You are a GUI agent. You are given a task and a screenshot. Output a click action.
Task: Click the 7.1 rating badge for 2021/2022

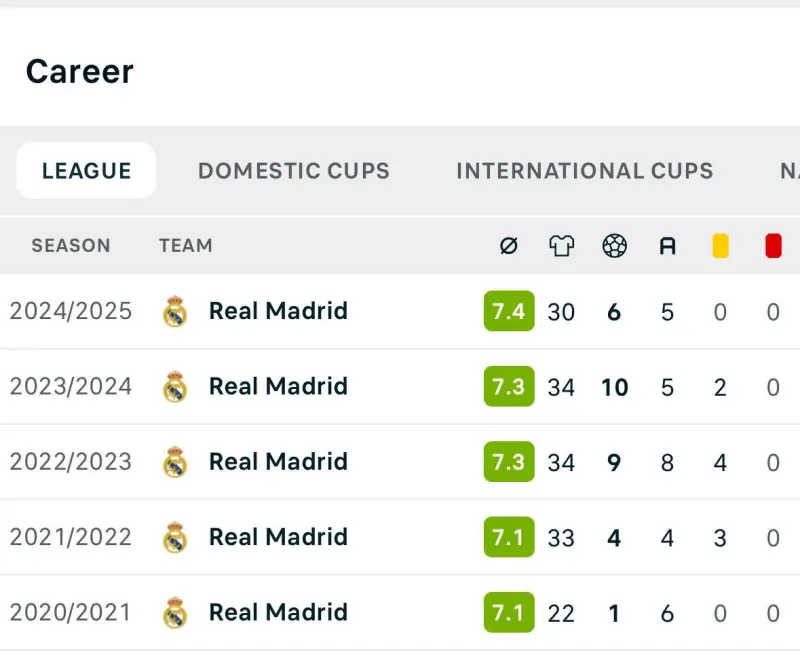[x=509, y=537]
